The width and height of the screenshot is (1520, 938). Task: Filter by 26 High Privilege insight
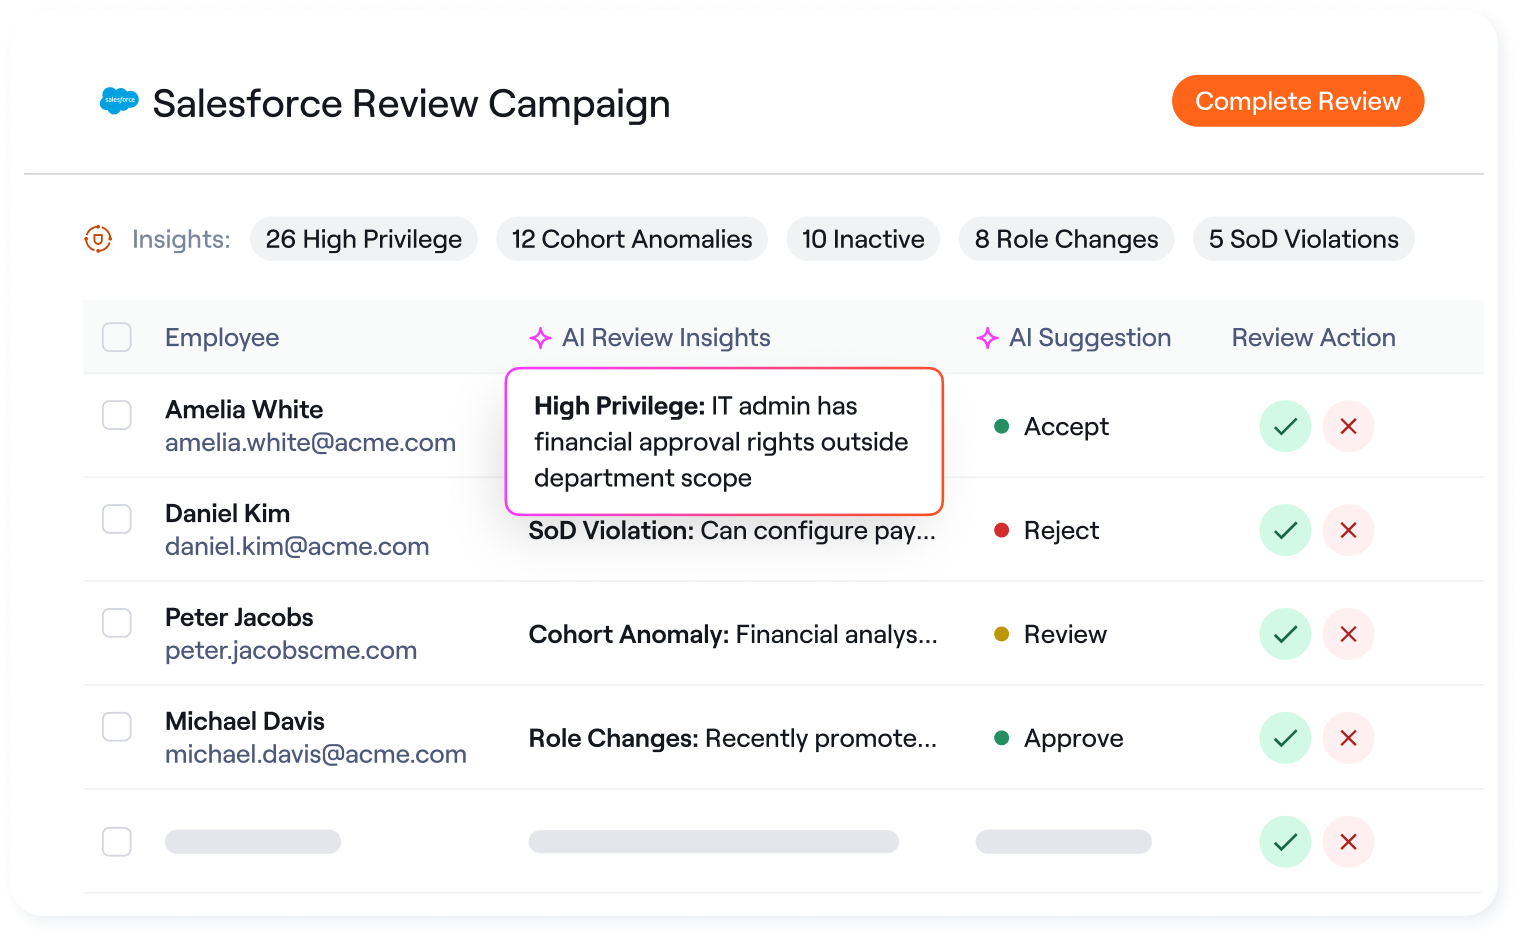pyautogui.click(x=364, y=239)
